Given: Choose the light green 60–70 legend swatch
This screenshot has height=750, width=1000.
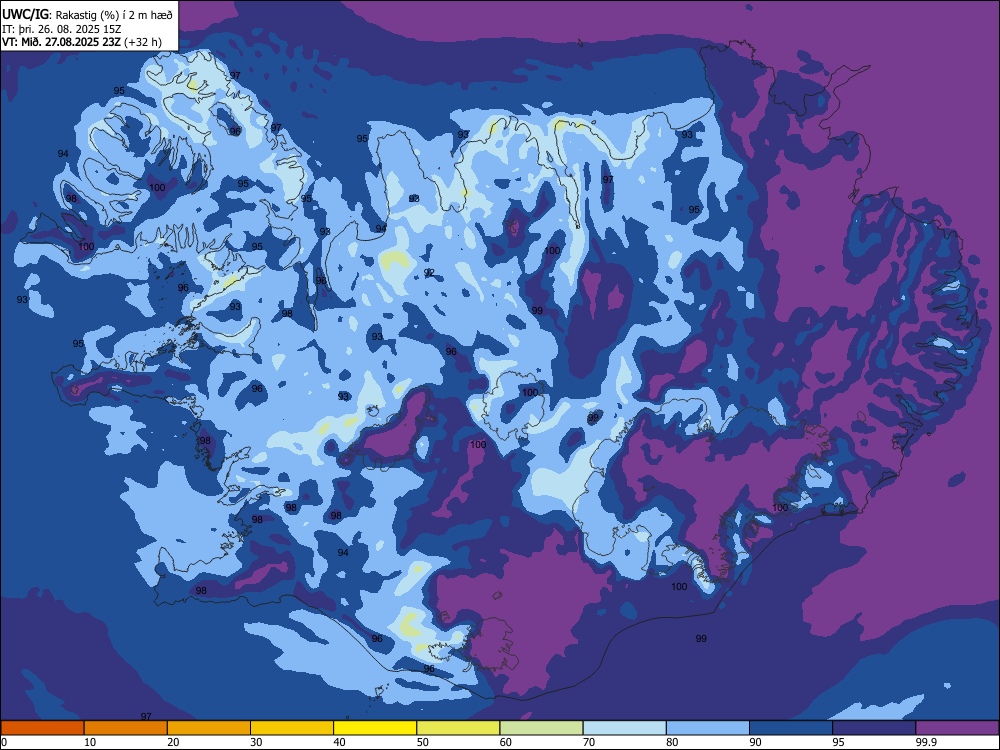Looking at the screenshot, I should coord(541,728).
